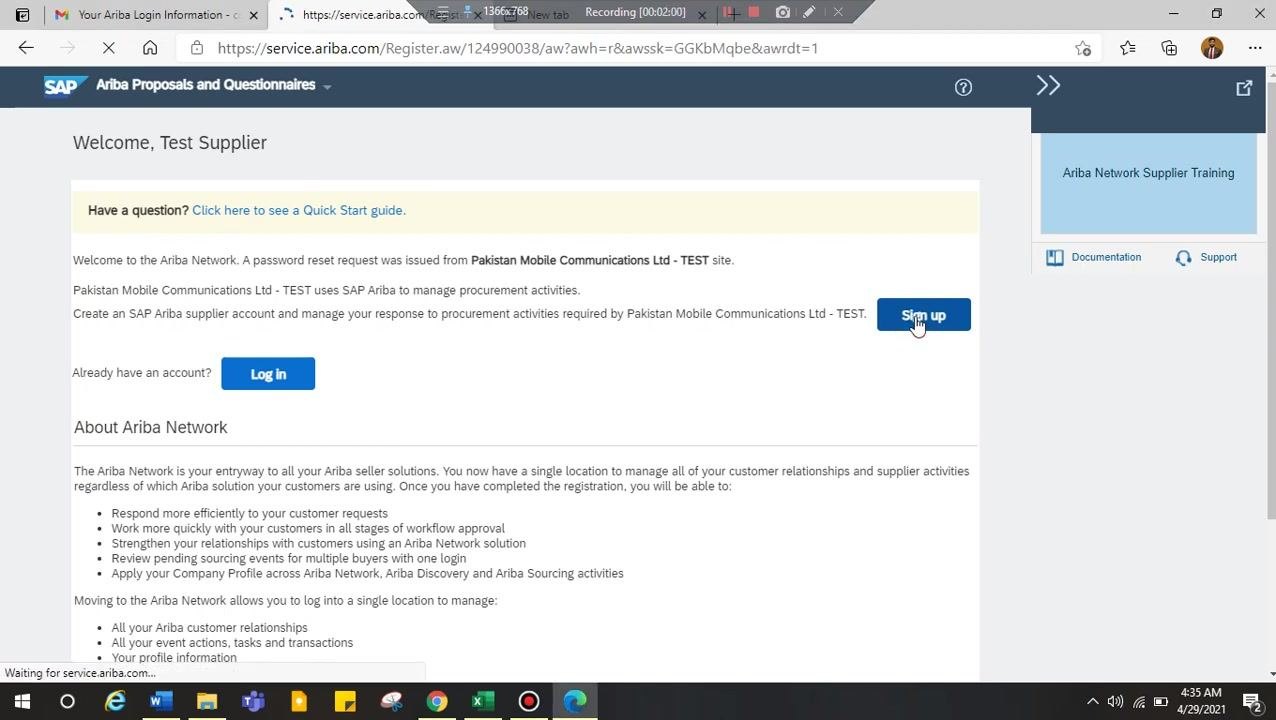Image resolution: width=1276 pixels, height=720 pixels.
Task: Open the tab actions menu icon
Action: [22, 15]
